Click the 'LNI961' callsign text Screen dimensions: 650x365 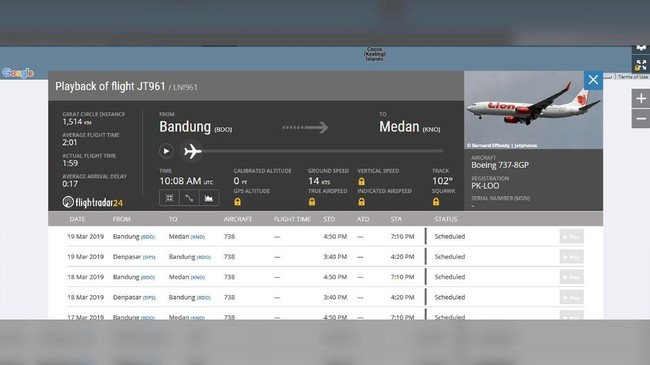click(x=185, y=88)
